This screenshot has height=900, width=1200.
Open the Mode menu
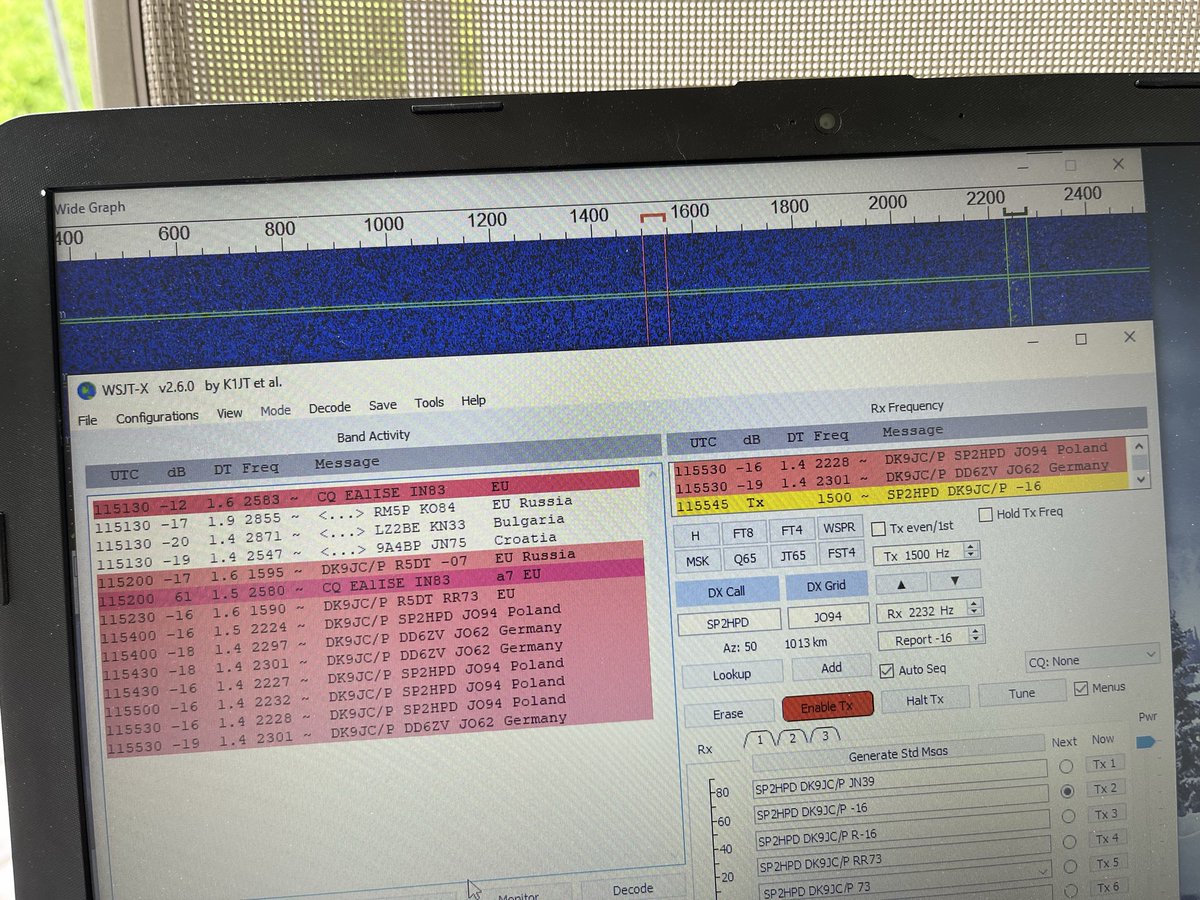[x=275, y=410]
